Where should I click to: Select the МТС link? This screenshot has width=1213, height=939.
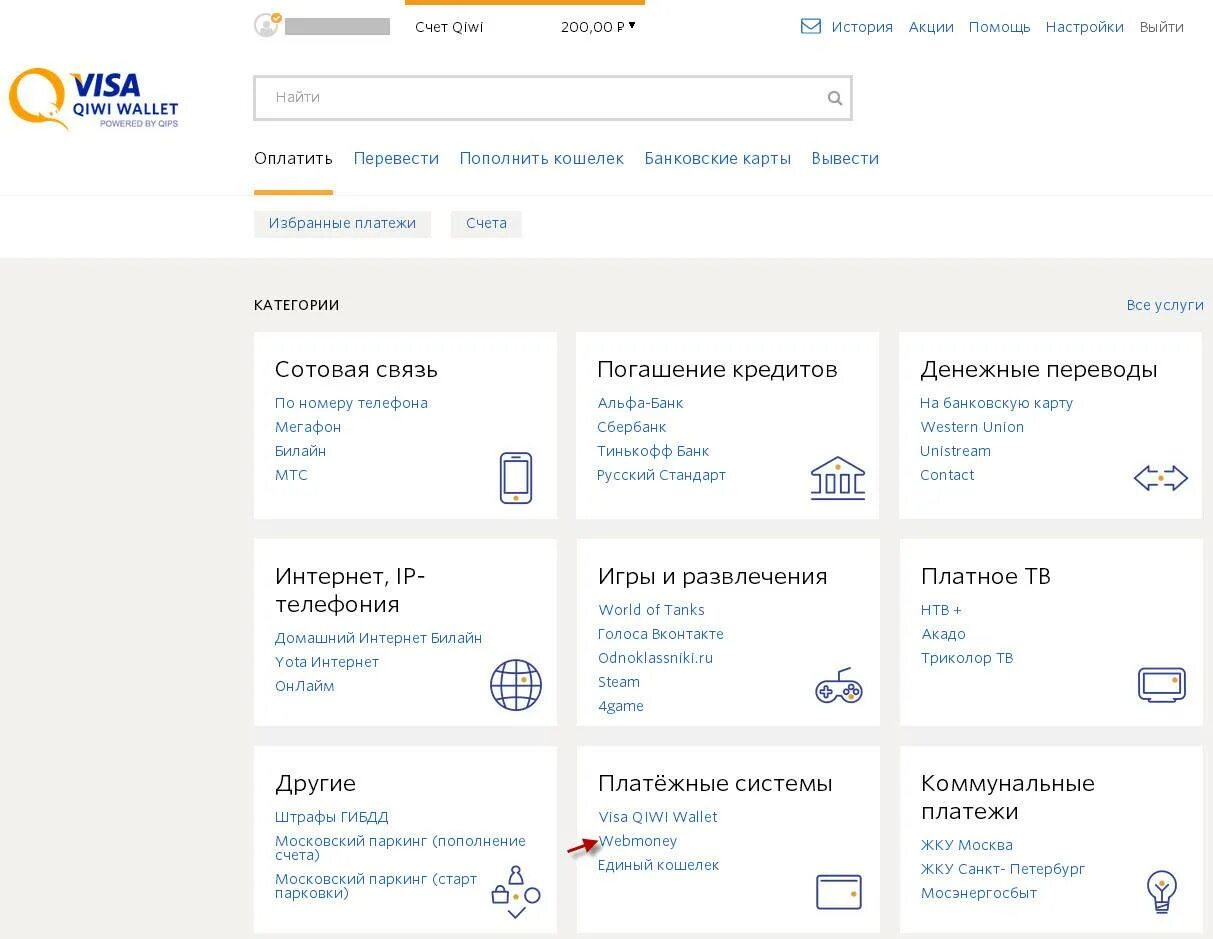click(291, 475)
